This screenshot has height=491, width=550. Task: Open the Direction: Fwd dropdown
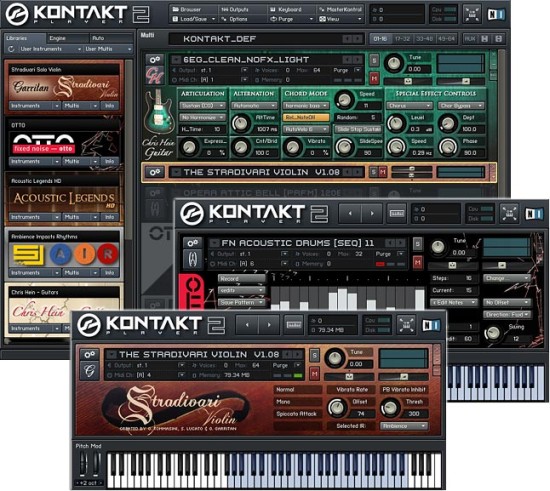point(507,315)
